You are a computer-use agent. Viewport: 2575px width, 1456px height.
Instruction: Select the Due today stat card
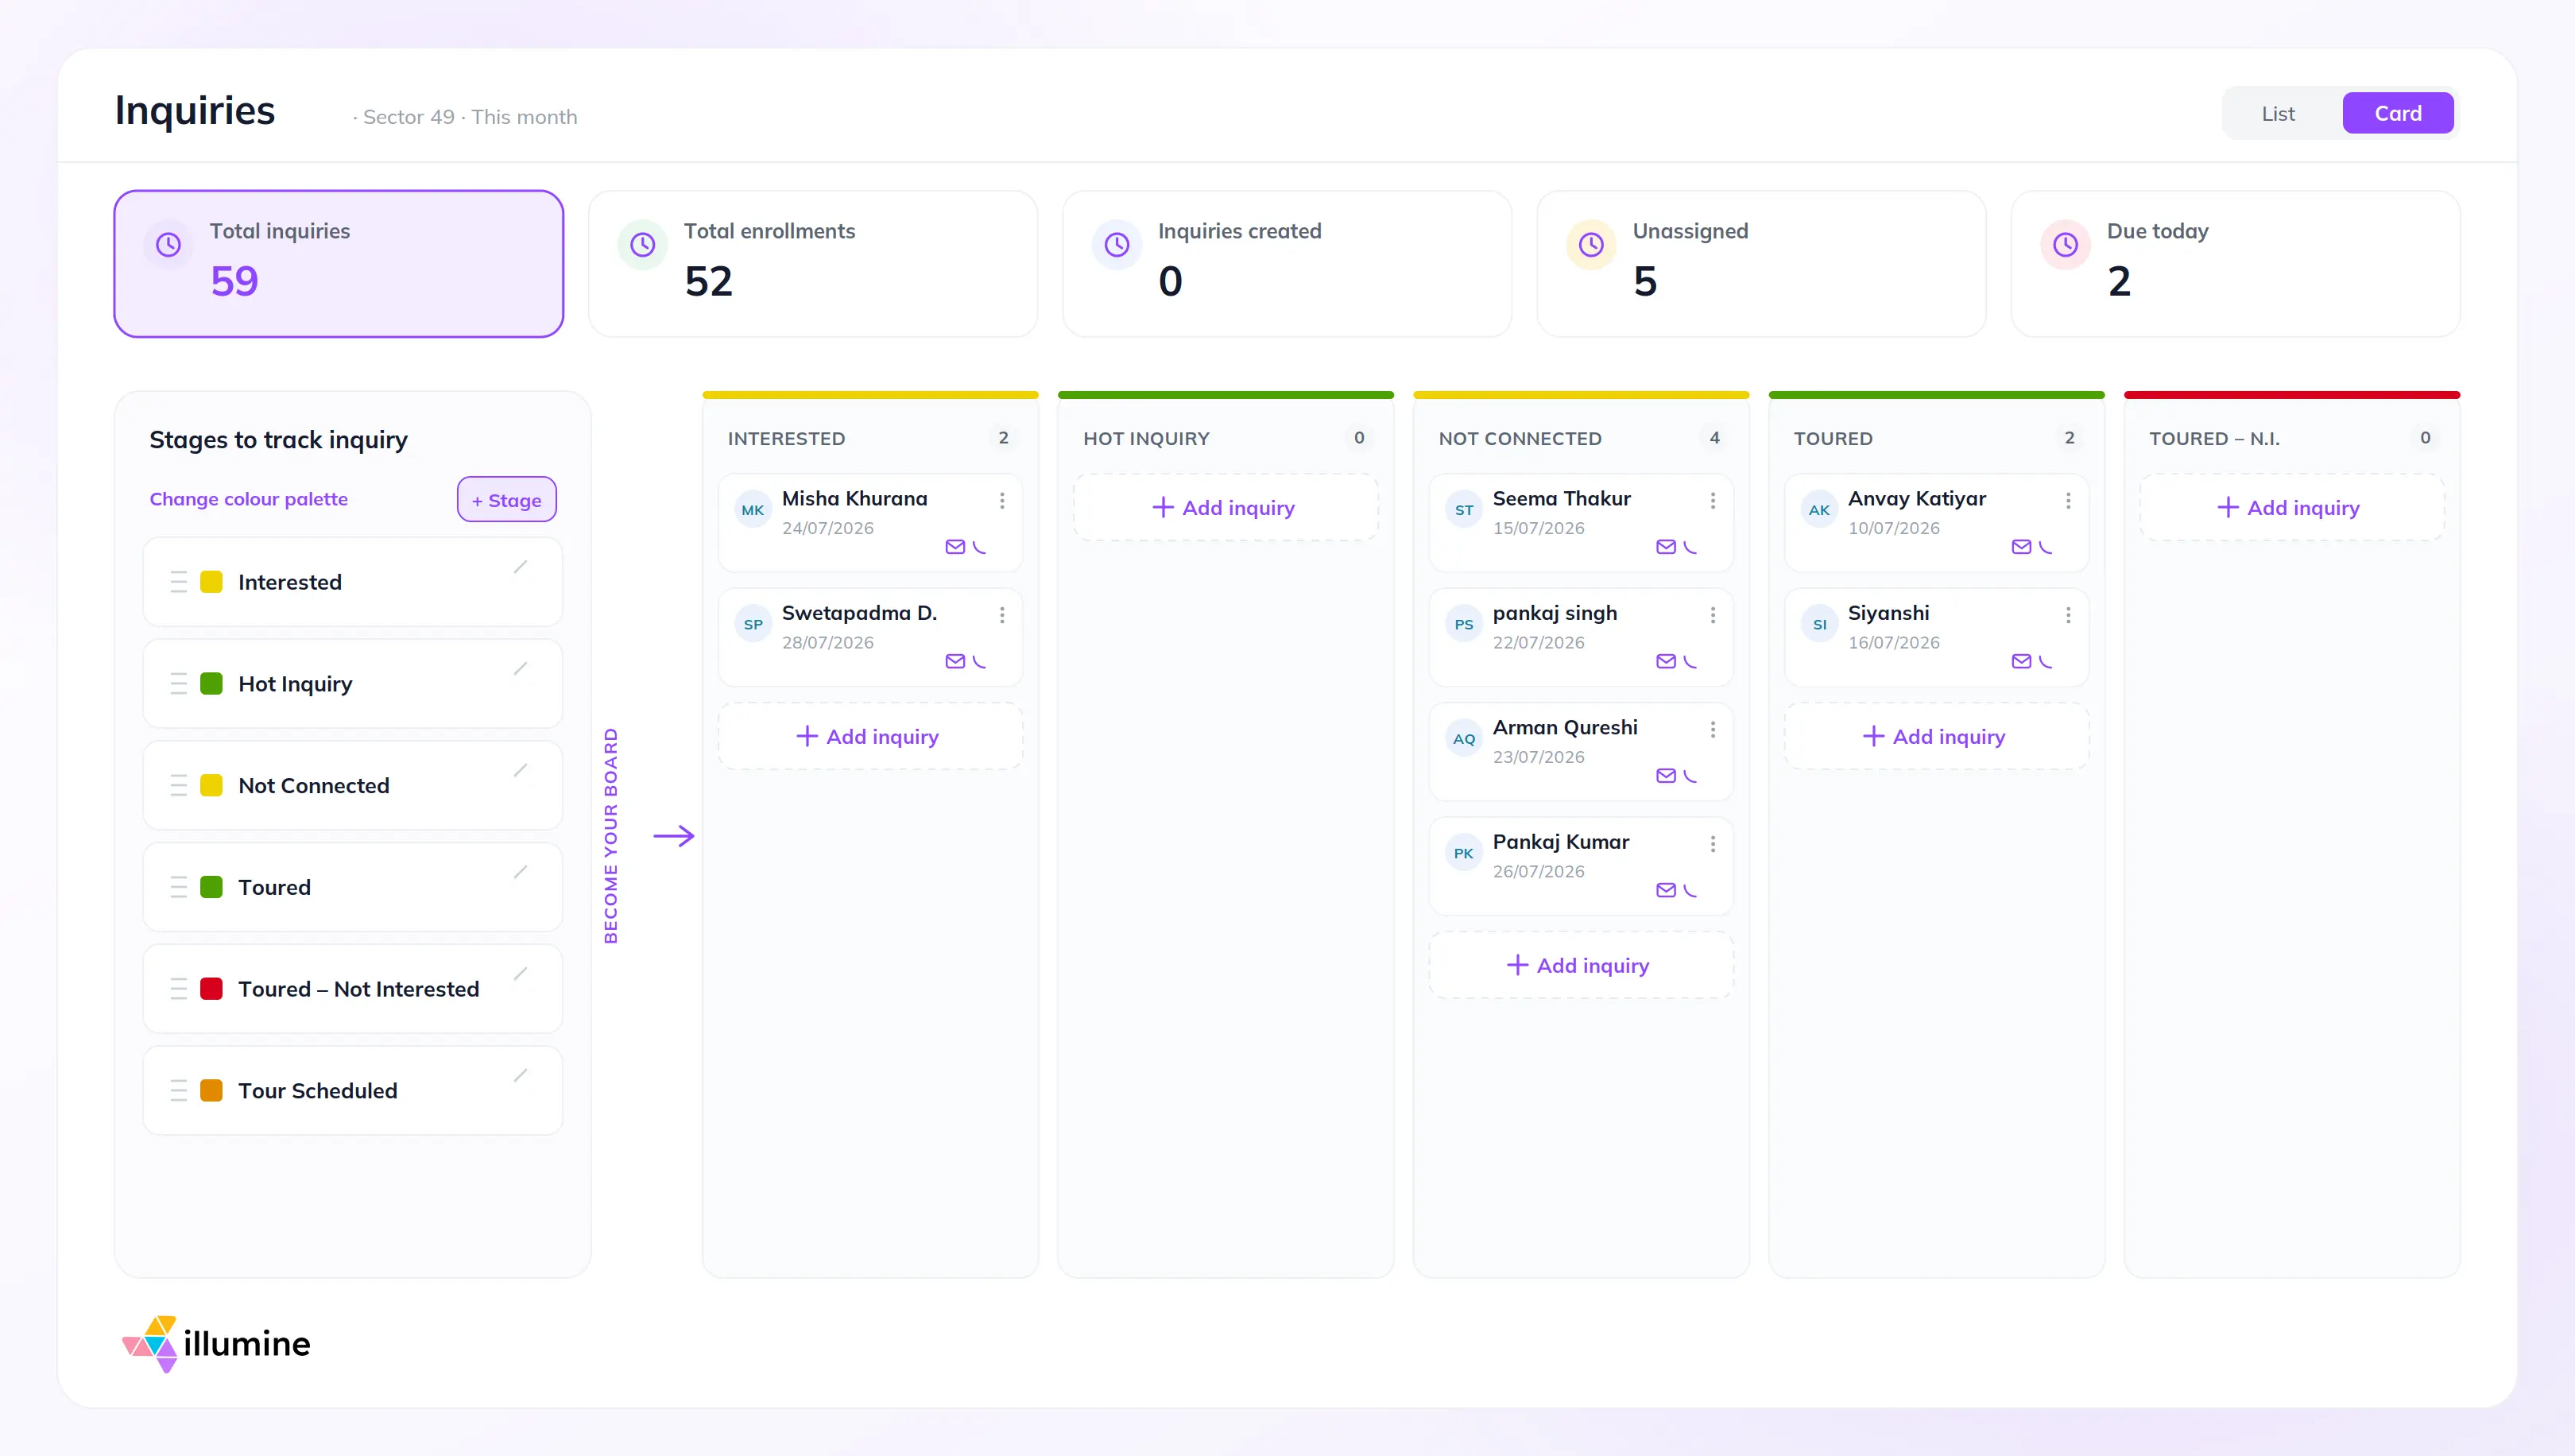click(2236, 264)
